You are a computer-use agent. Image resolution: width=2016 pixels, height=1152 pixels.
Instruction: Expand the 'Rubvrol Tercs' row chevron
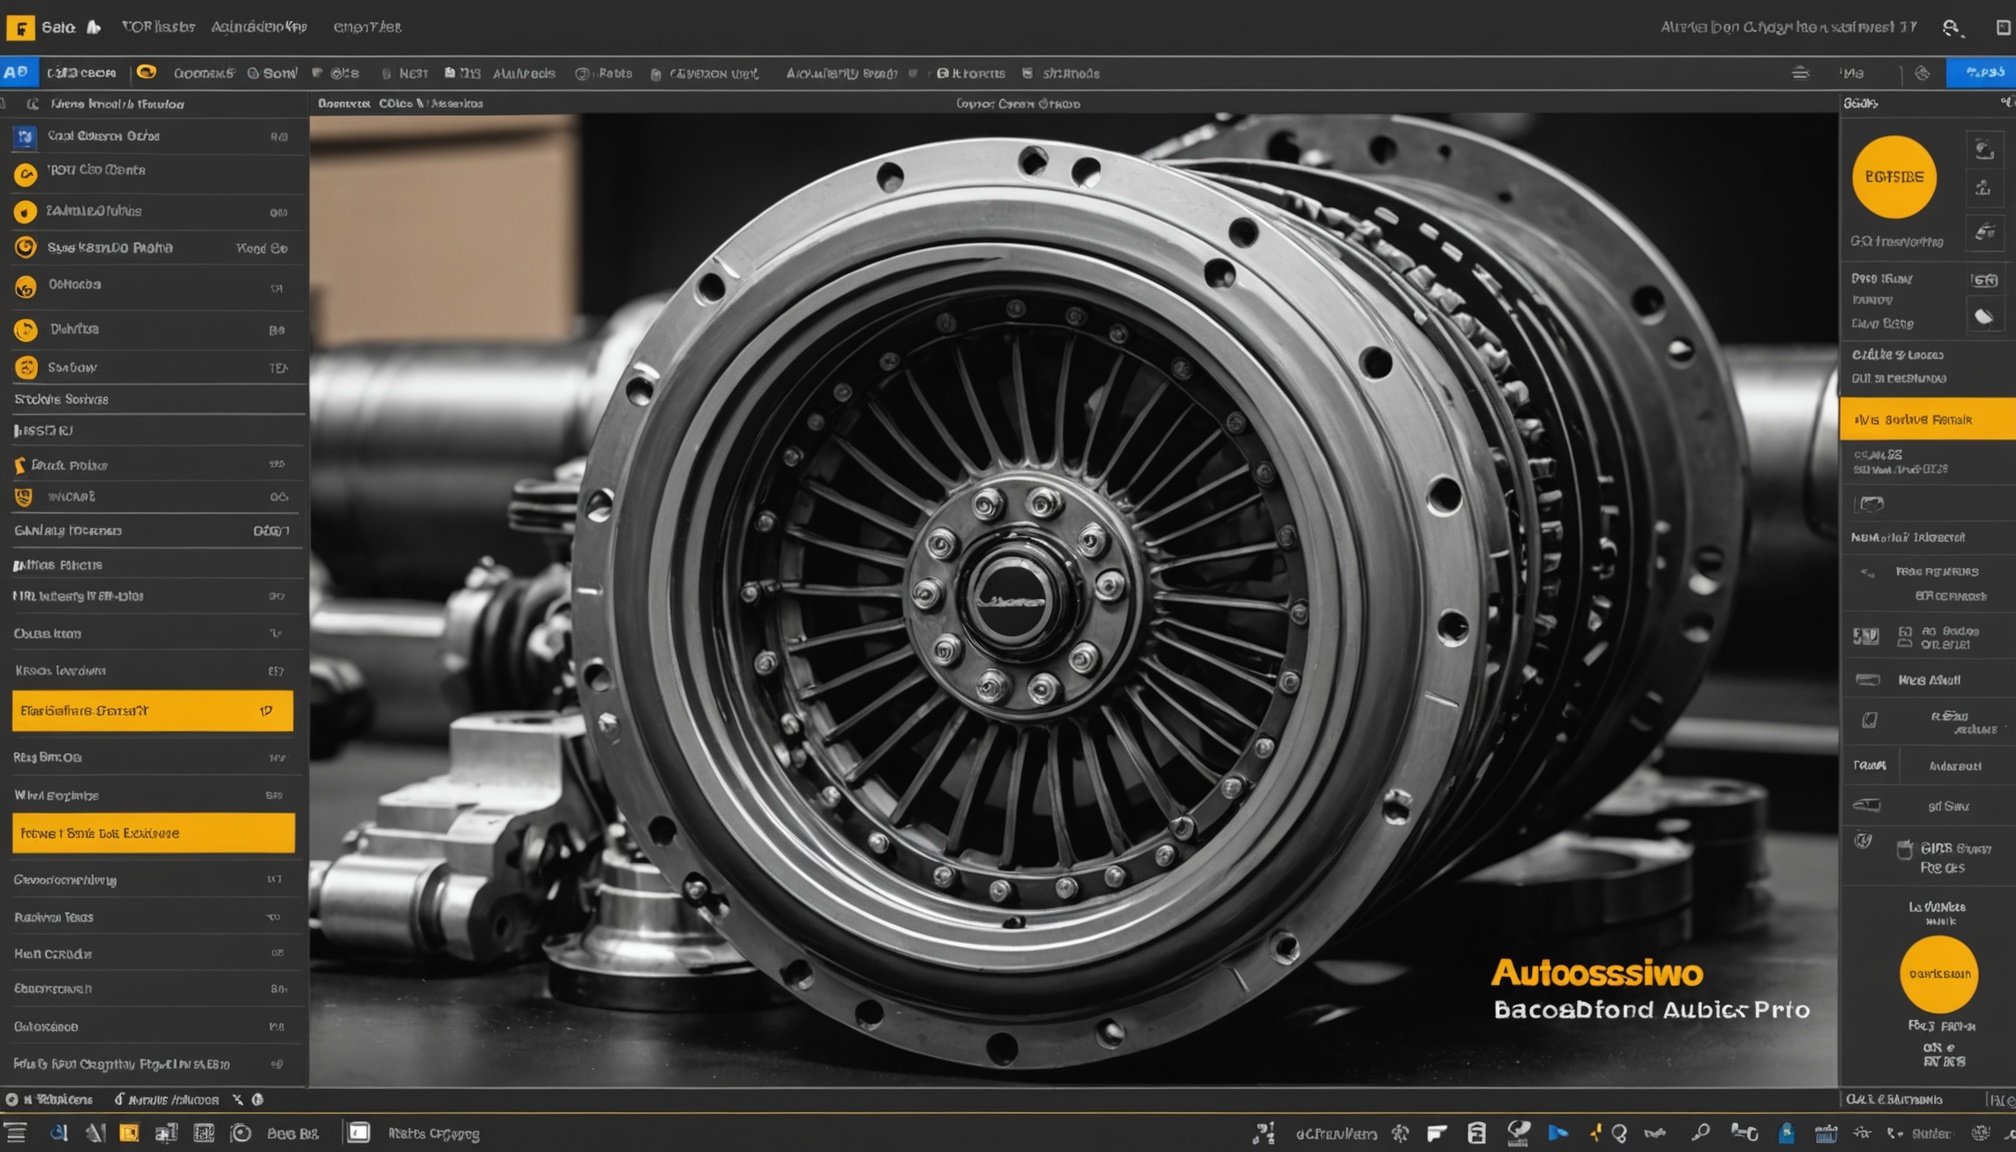click(273, 917)
